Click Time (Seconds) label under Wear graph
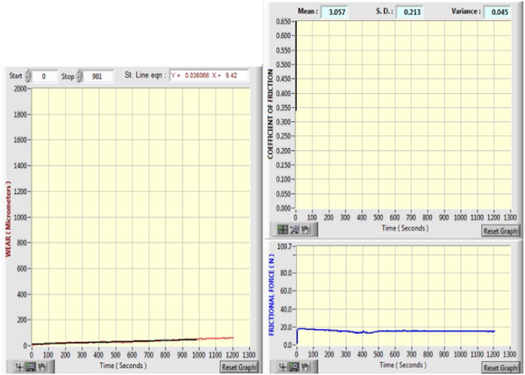The height and width of the screenshot is (375, 525). (123, 365)
